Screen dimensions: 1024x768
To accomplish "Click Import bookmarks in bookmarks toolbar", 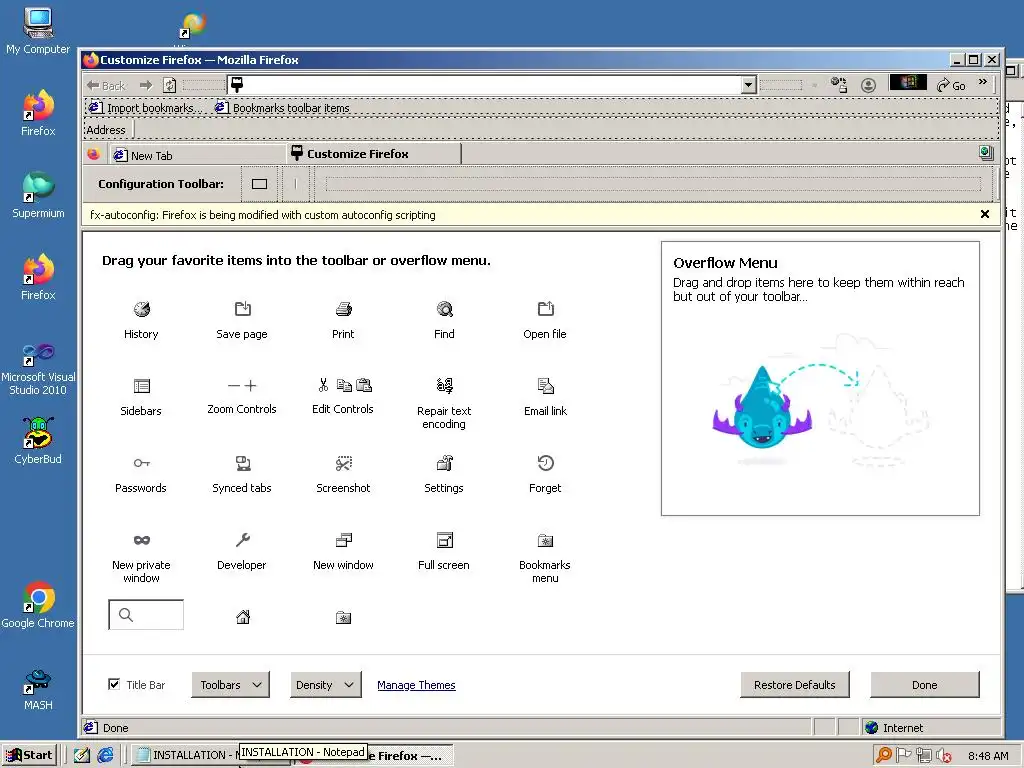I will (x=145, y=108).
